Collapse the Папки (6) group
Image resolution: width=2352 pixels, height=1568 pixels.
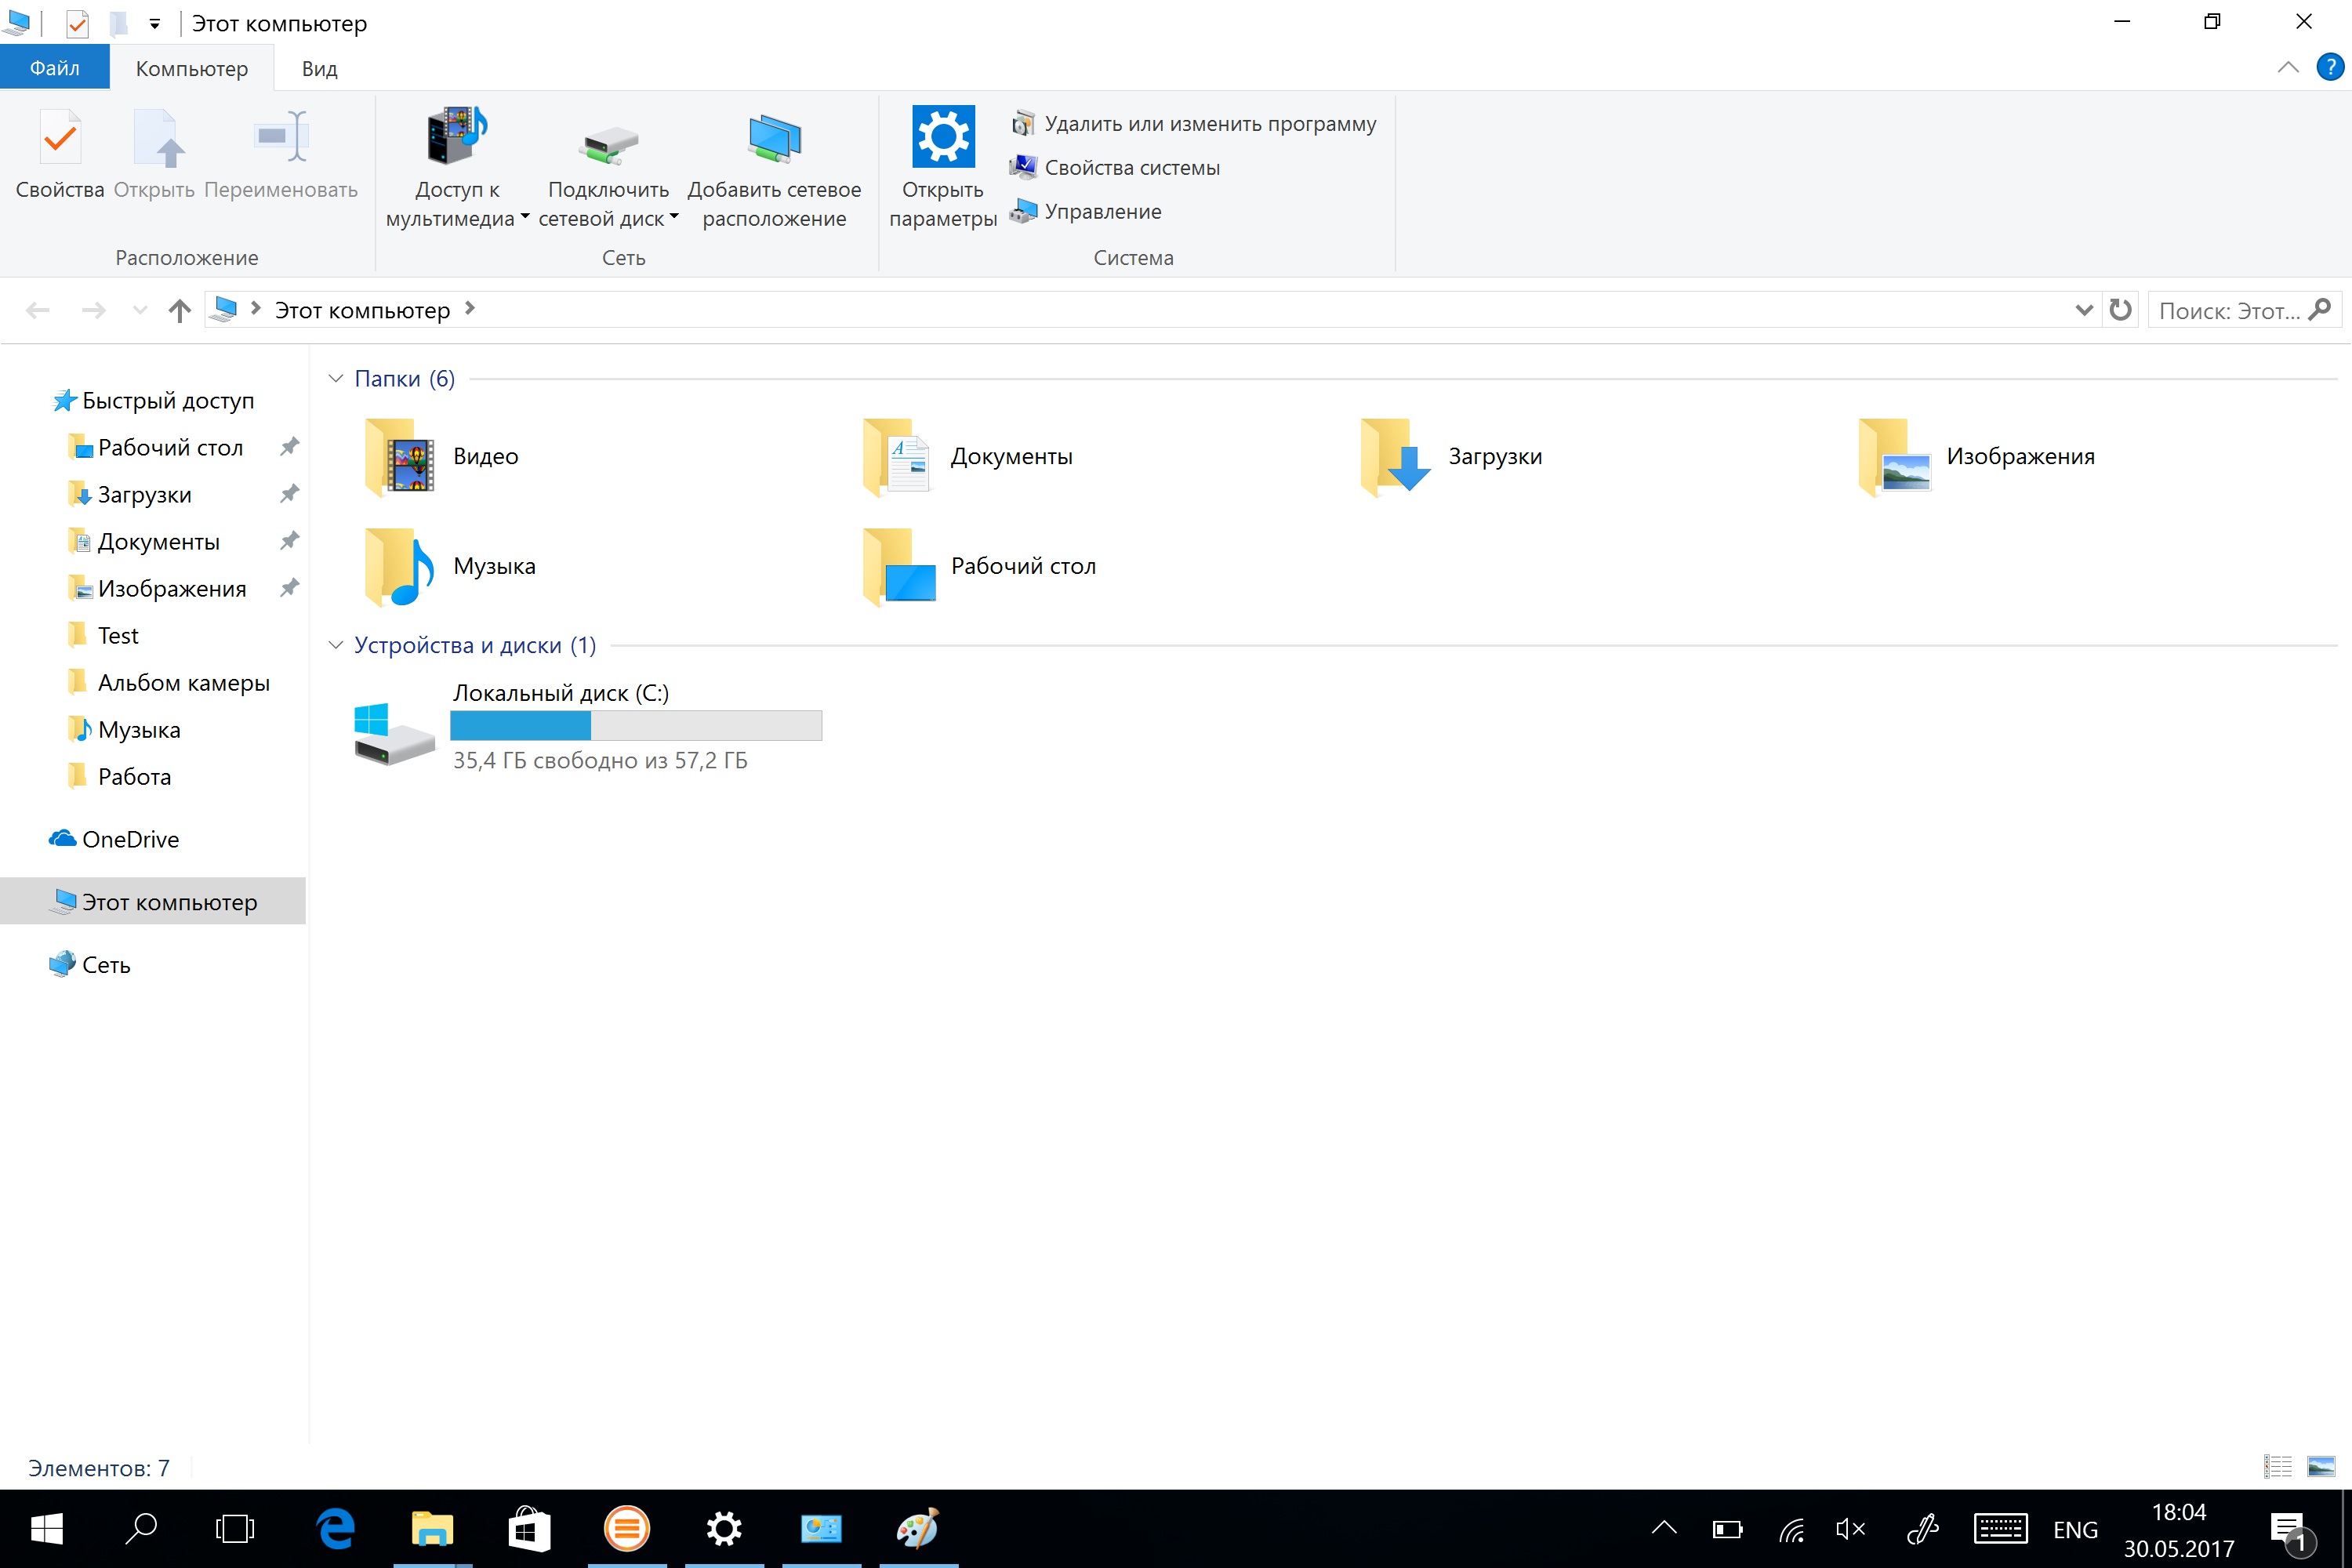coord(336,378)
